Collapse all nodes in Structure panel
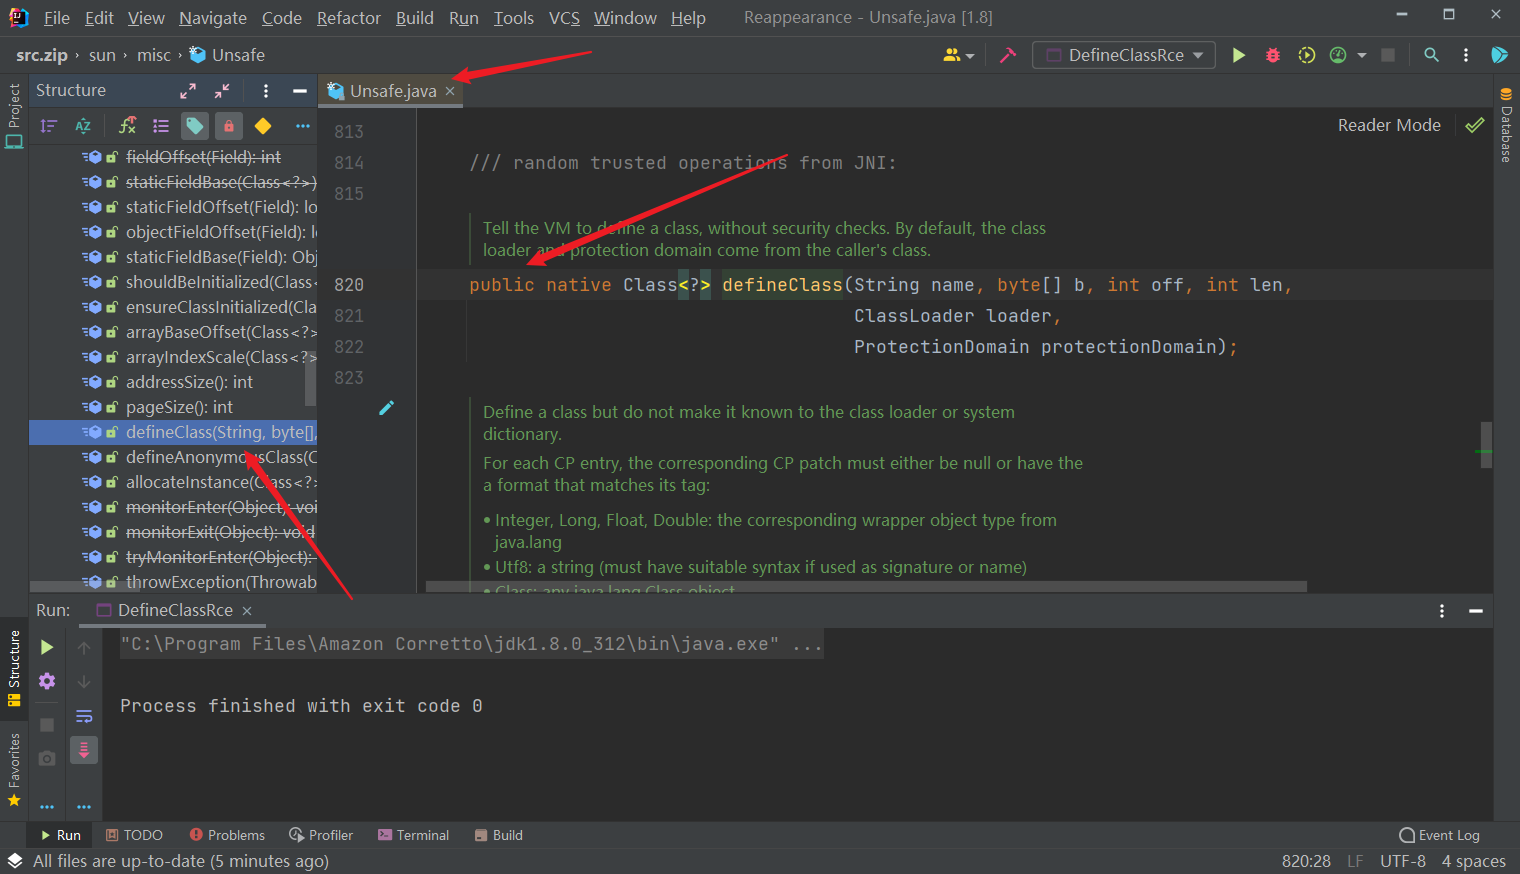 222,91
